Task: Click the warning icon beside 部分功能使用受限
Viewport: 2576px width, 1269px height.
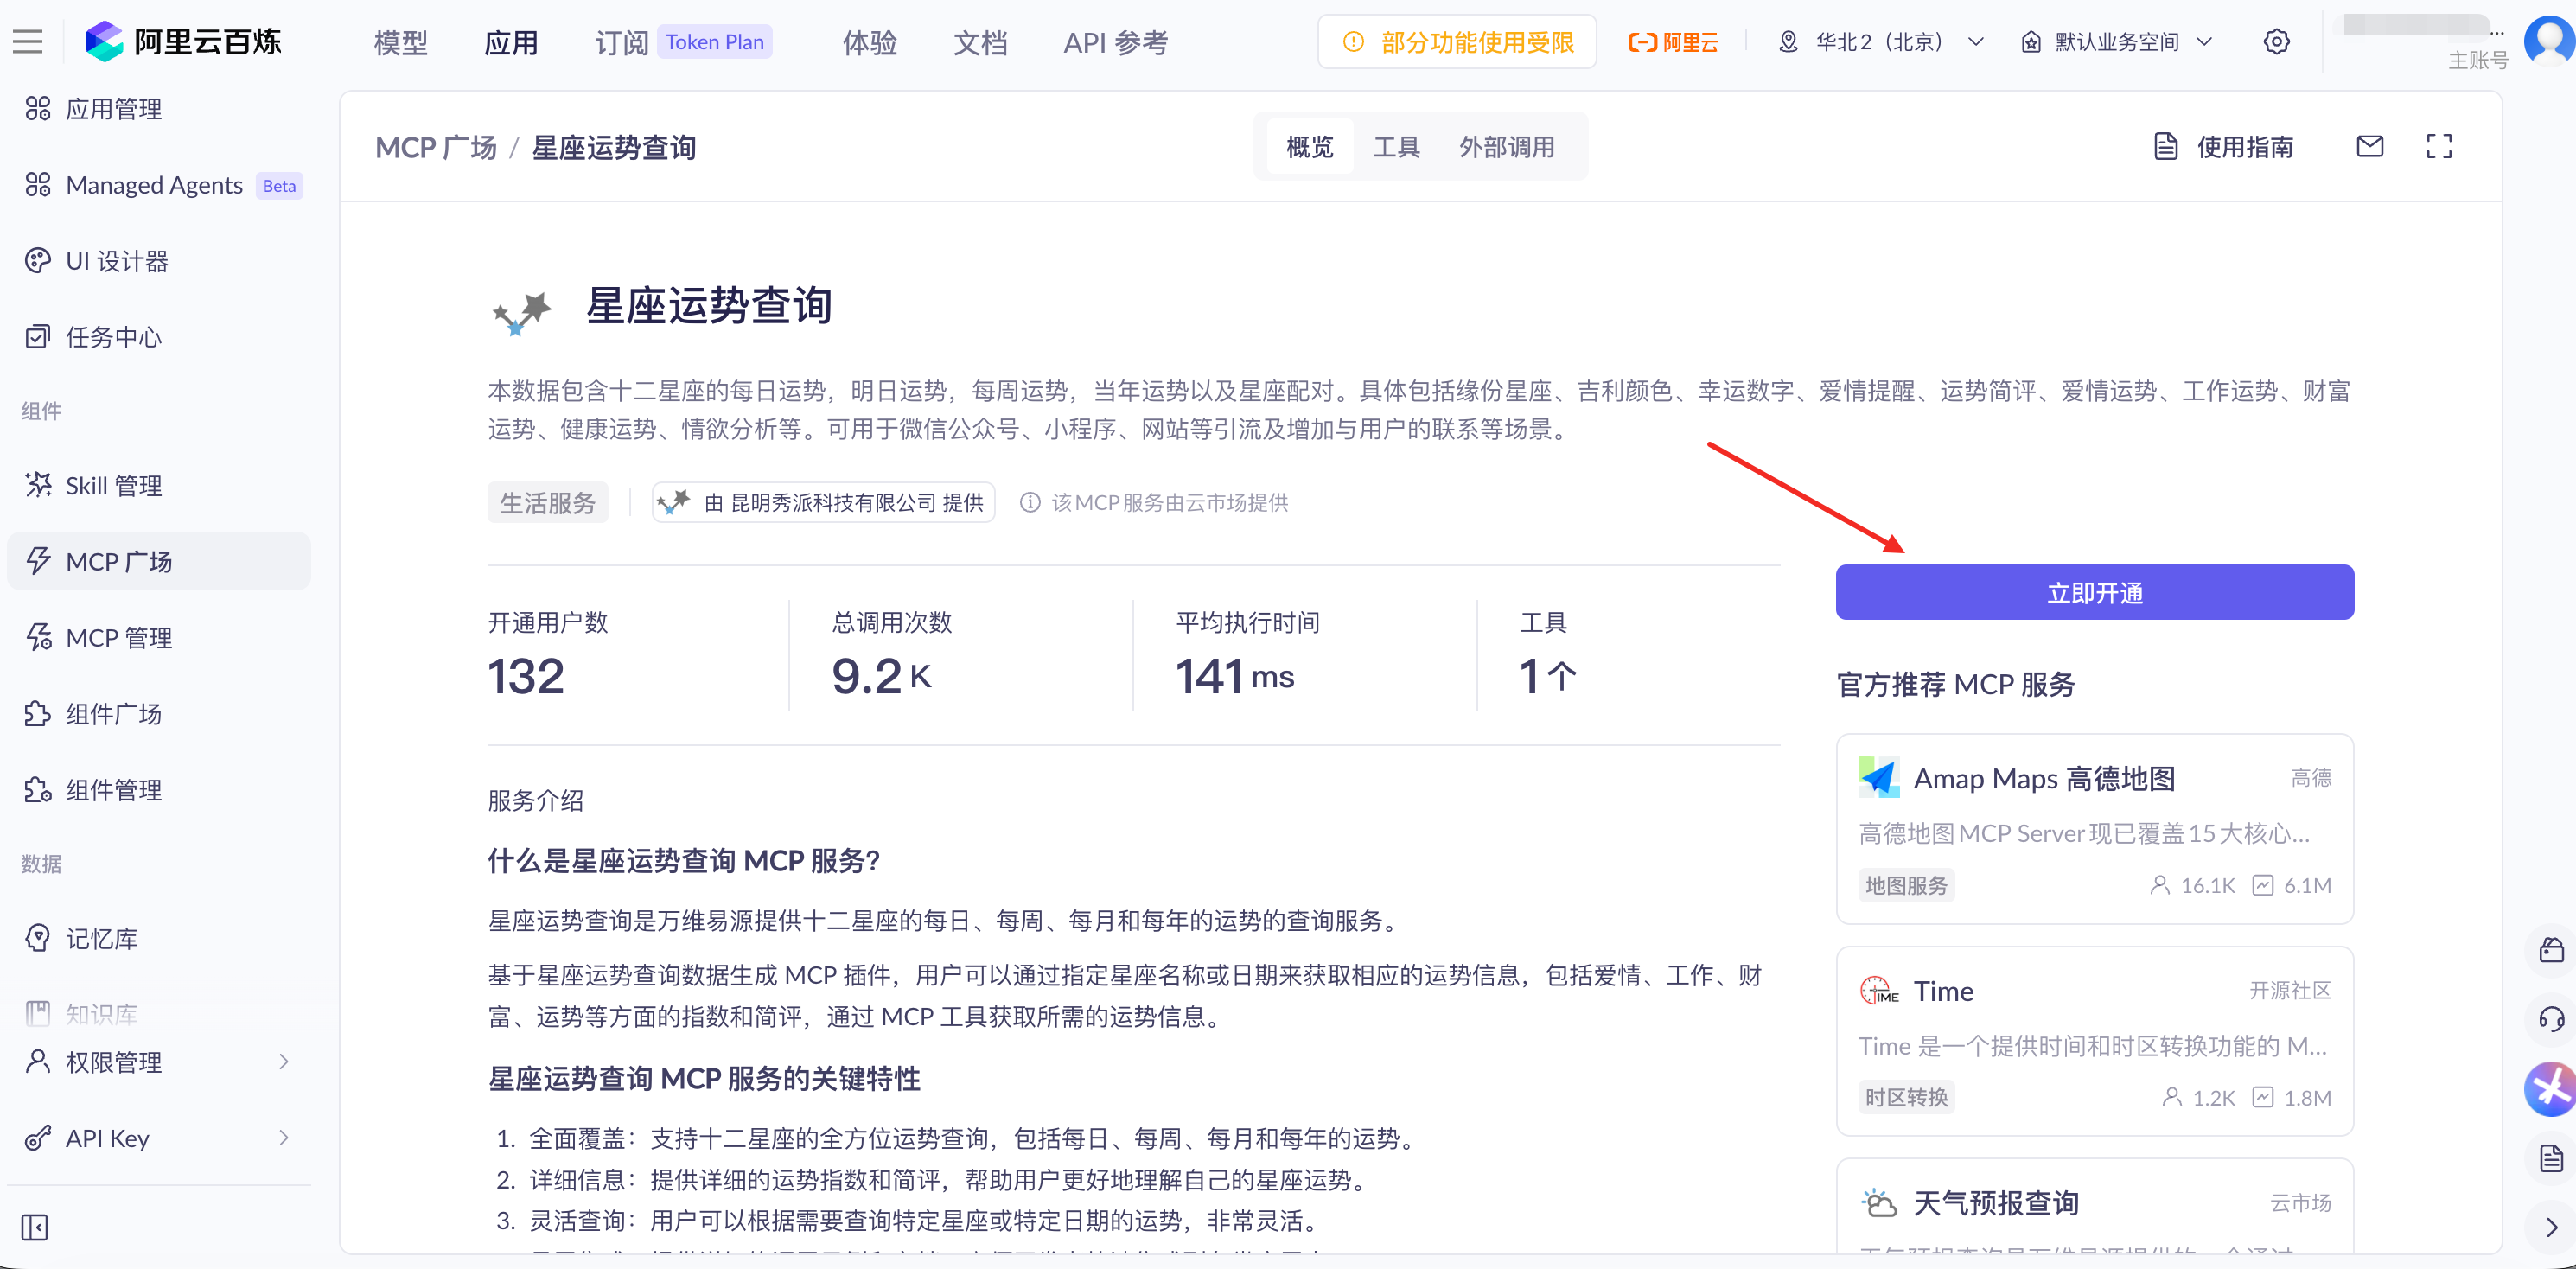Action: click(1352, 42)
